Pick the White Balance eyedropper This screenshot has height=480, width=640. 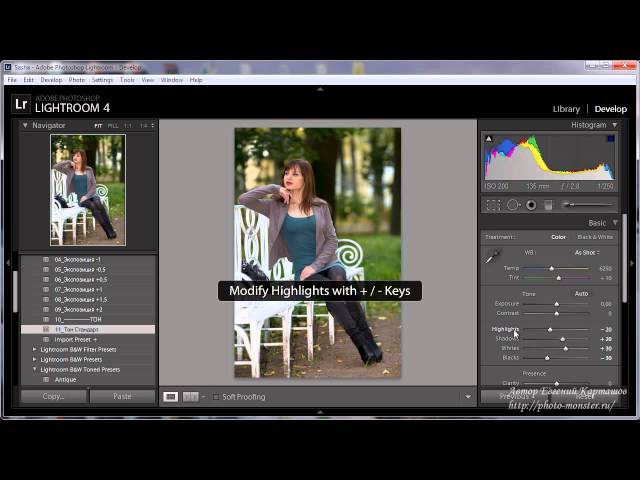pos(493,256)
